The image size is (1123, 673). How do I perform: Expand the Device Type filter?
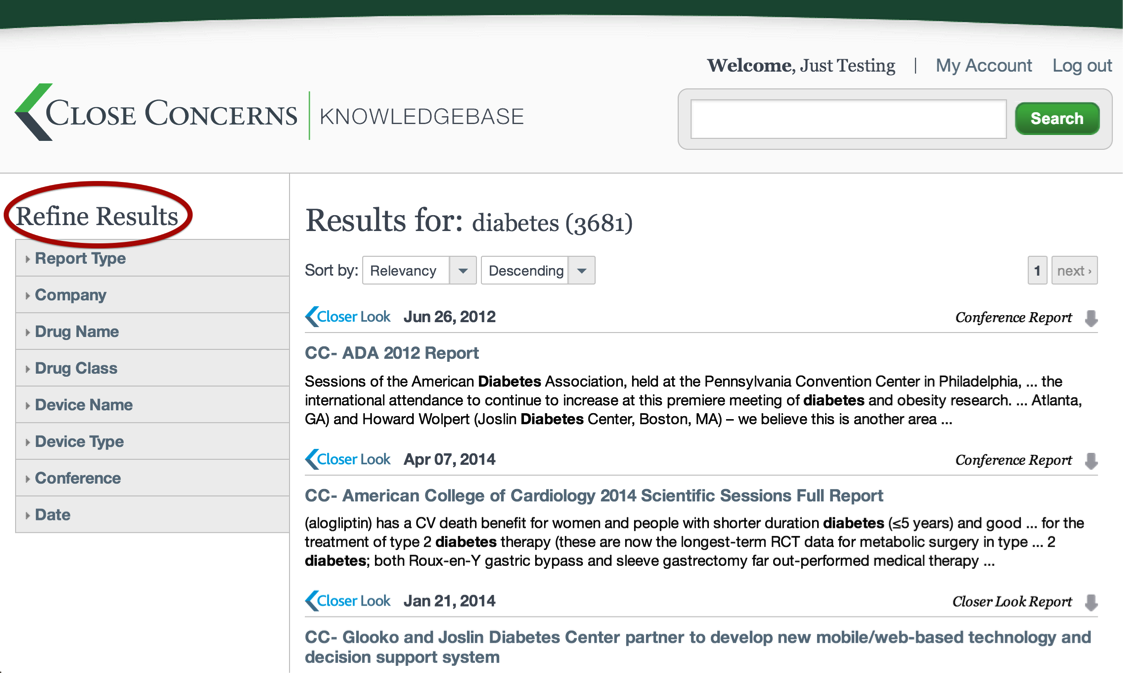tap(153, 441)
